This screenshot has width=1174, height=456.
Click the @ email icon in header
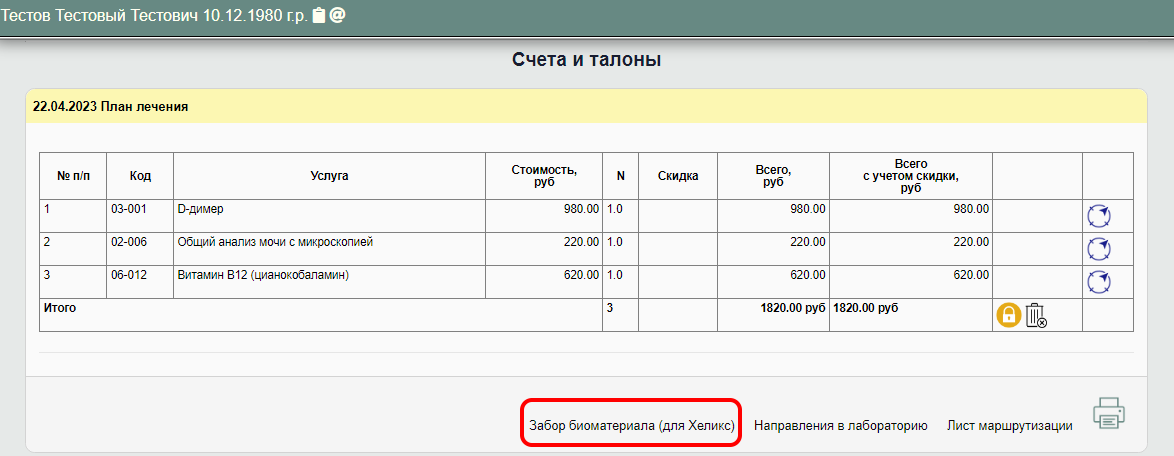click(x=337, y=16)
